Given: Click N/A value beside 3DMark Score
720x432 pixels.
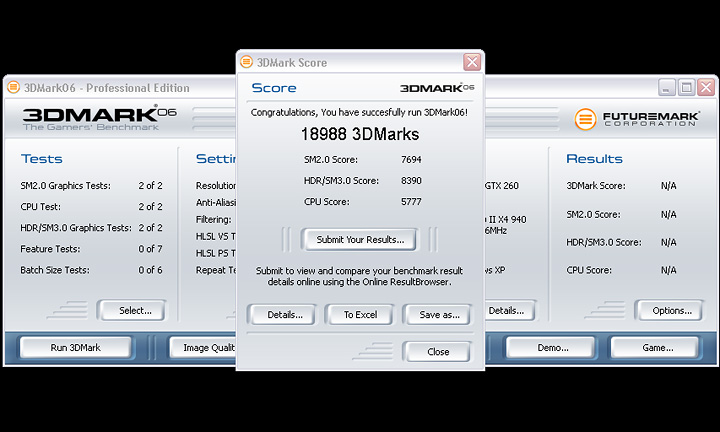Looking at the screenshot, I should [x=669, y=185].
